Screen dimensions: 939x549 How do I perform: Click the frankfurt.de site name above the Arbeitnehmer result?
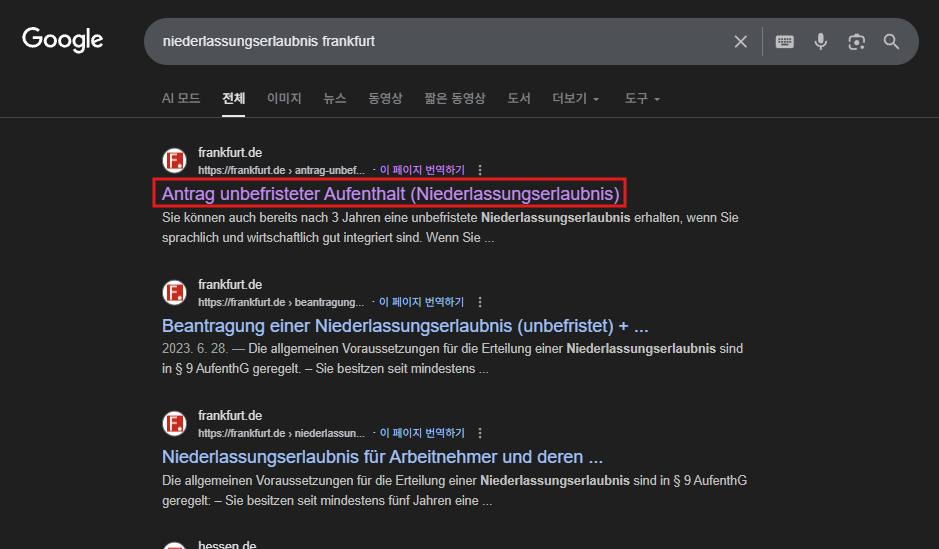point(230,415)
